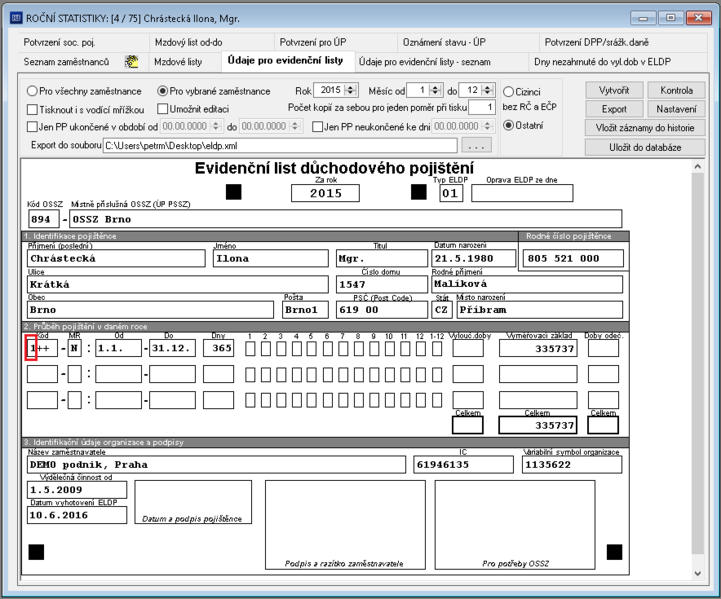Click scrollbar up arrow of the form

click(x=698, y=166)
